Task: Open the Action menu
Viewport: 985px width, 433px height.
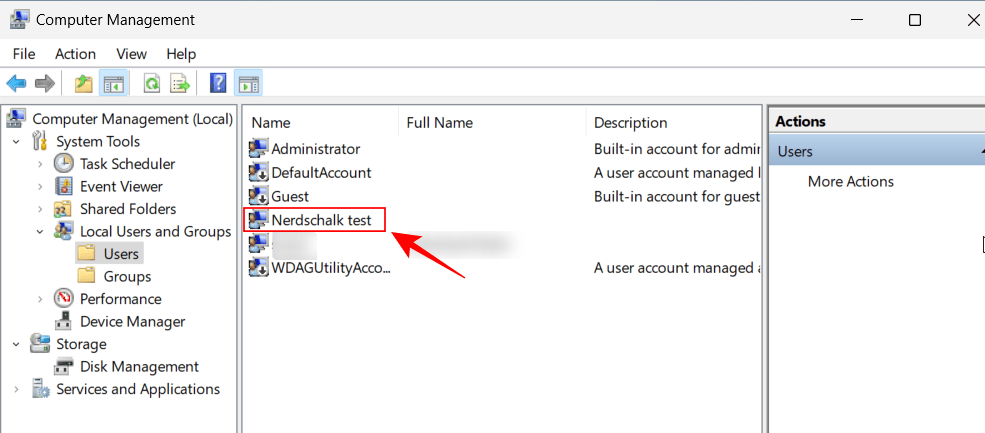Action: (x=75, y=54)
